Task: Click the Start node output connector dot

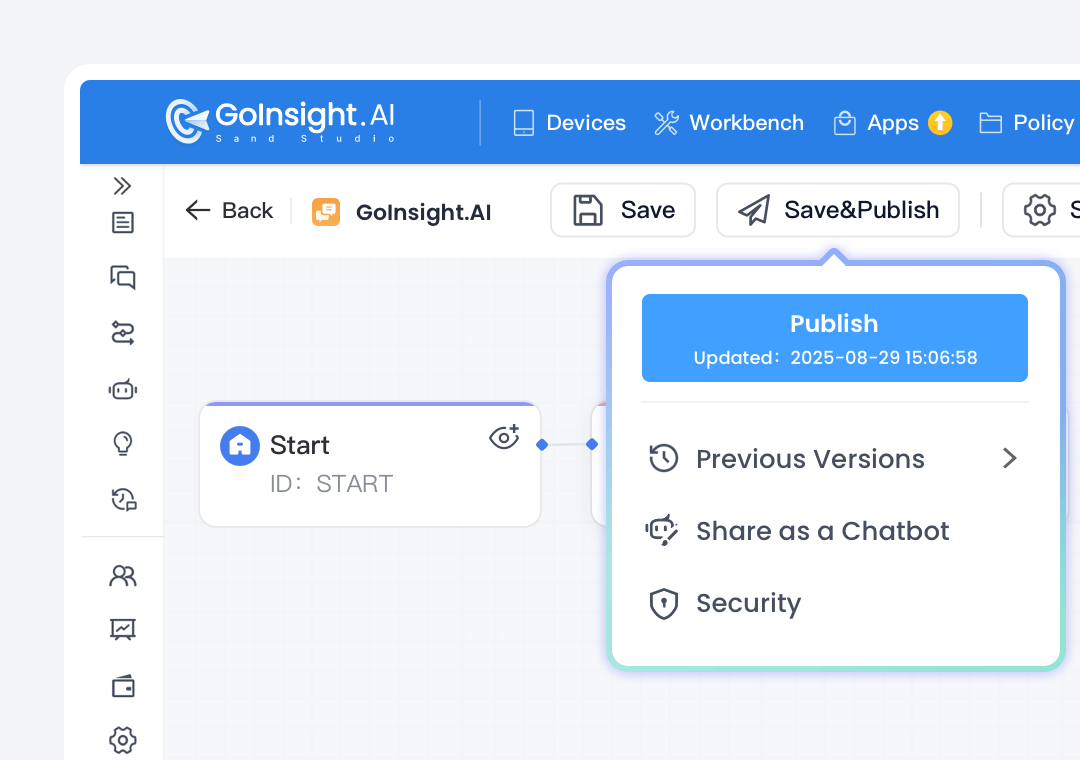Action: [542, 444]
